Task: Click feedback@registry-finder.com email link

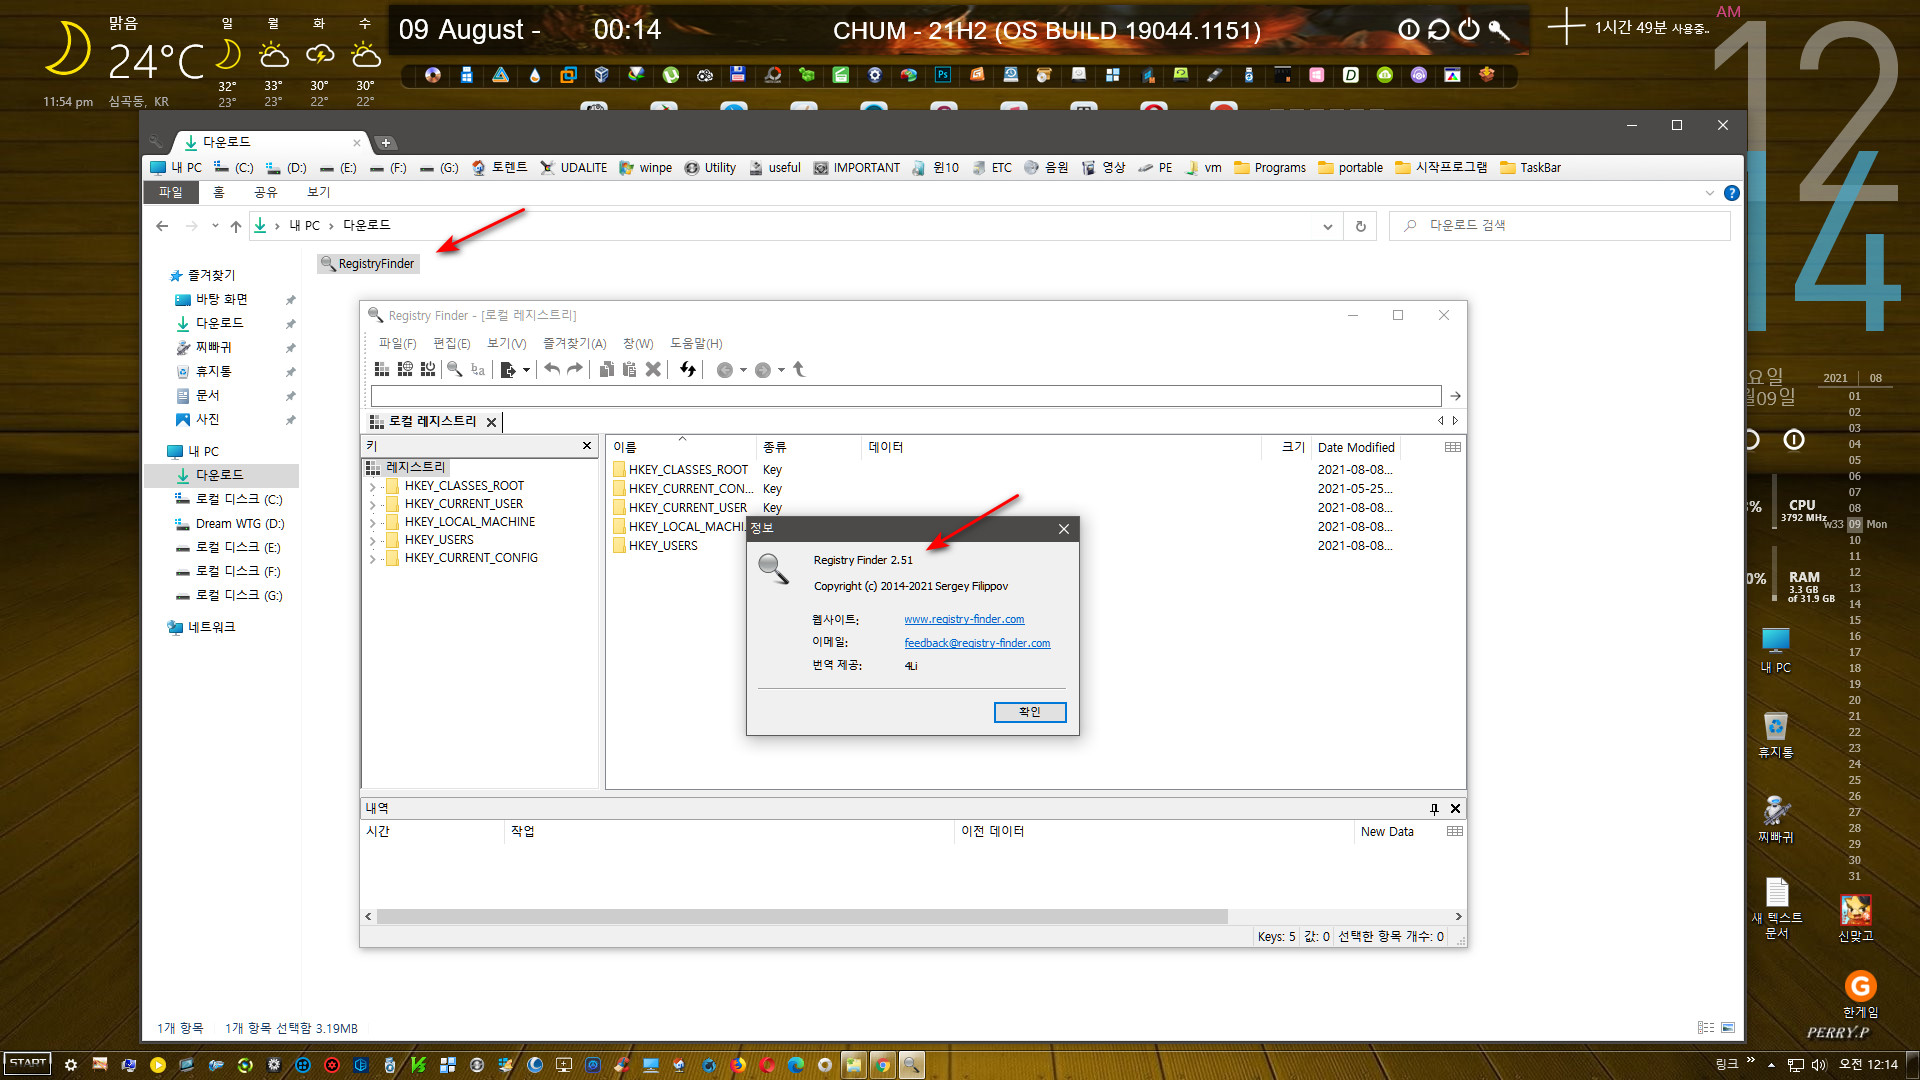Action: point(977,644)
